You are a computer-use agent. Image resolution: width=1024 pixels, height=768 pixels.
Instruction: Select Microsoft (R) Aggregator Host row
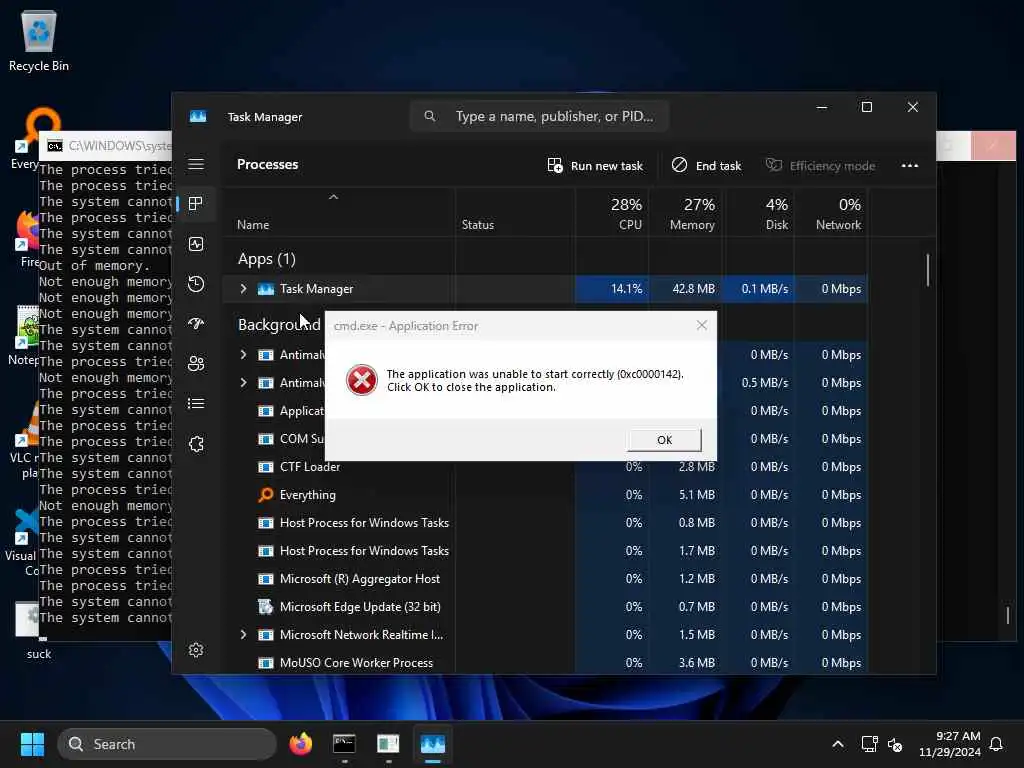tap(545, 579)
